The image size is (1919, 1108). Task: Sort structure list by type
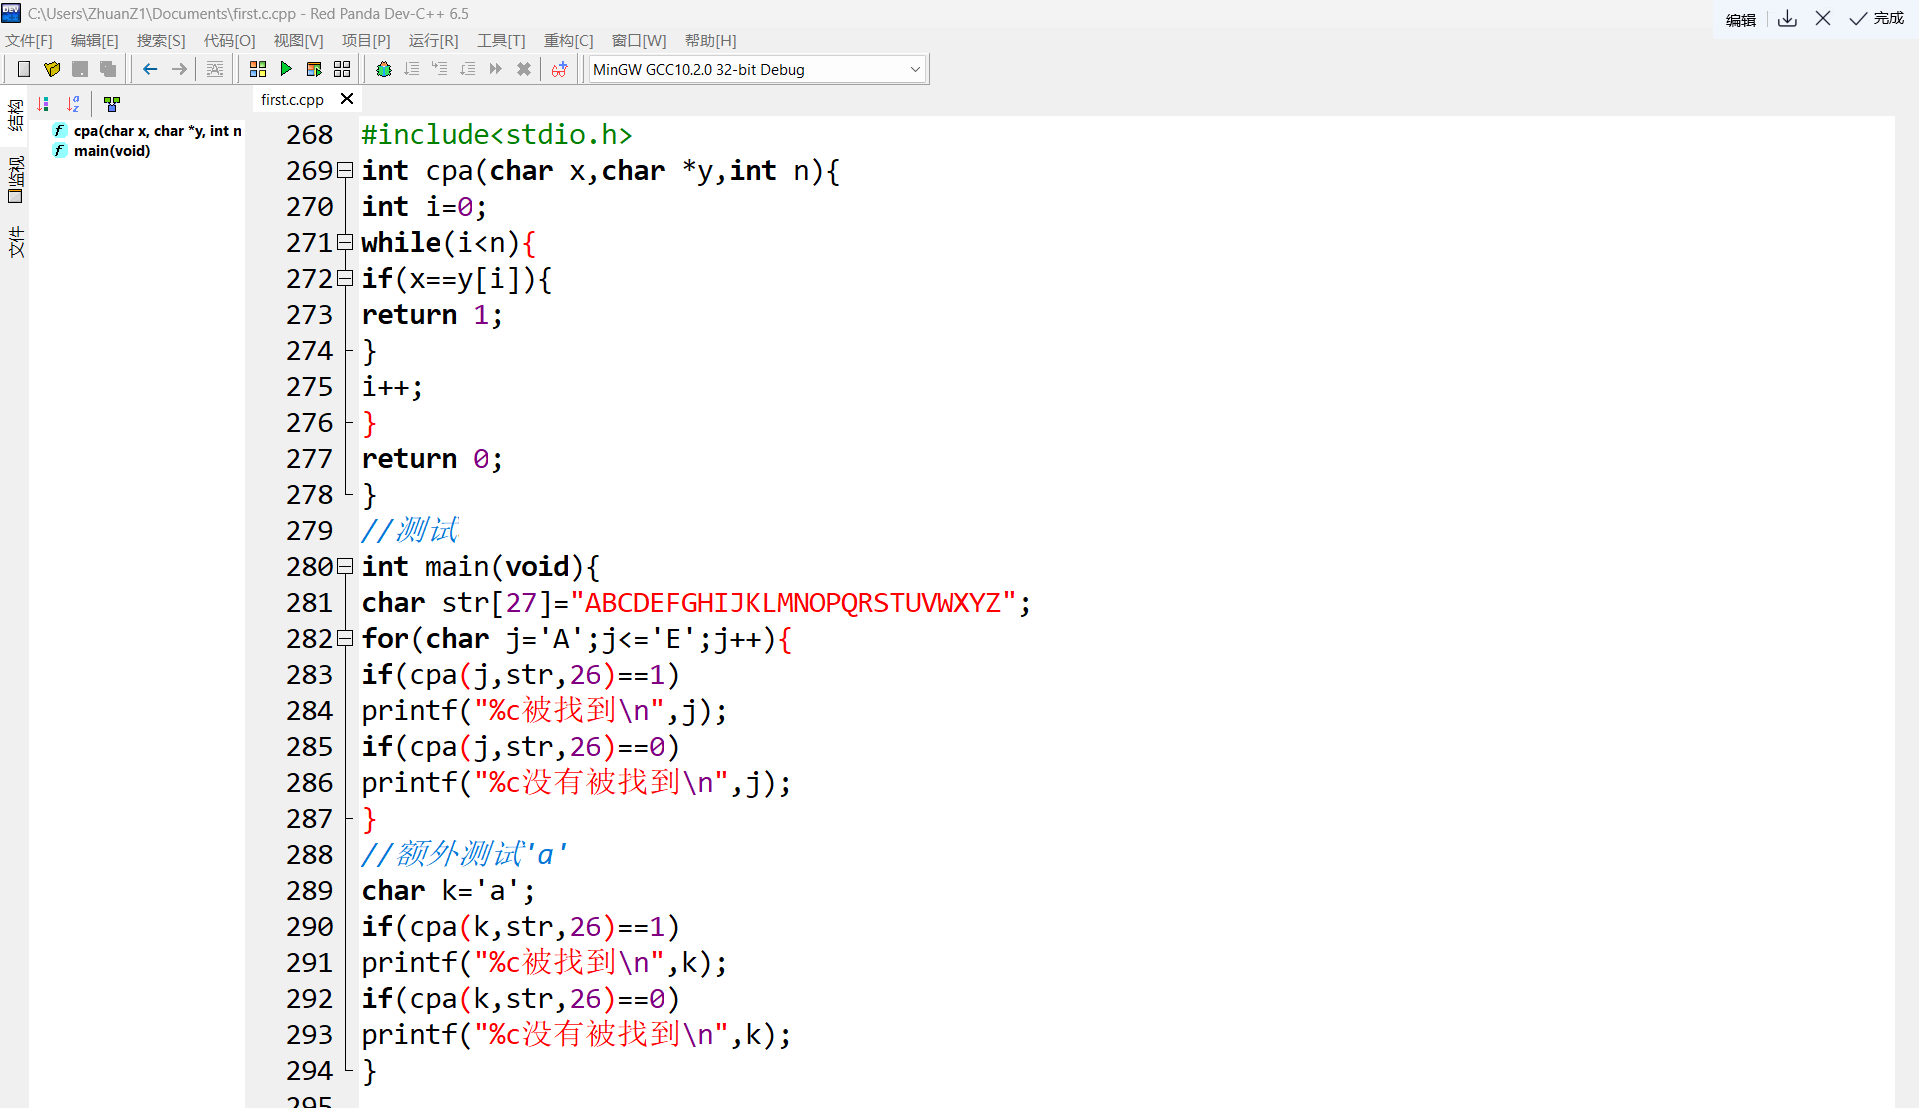tap(43, 103)
